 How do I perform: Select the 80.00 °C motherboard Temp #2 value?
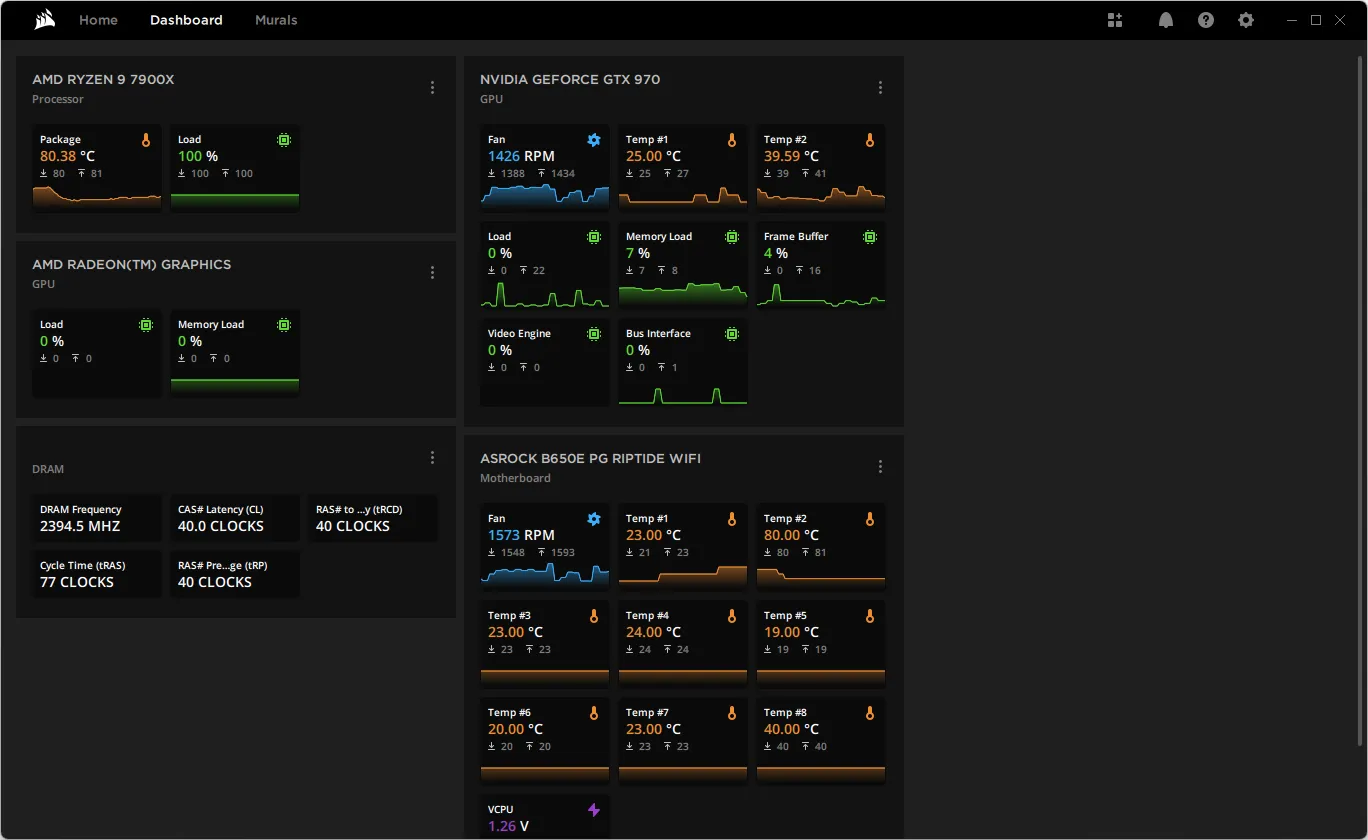[791, 535]
